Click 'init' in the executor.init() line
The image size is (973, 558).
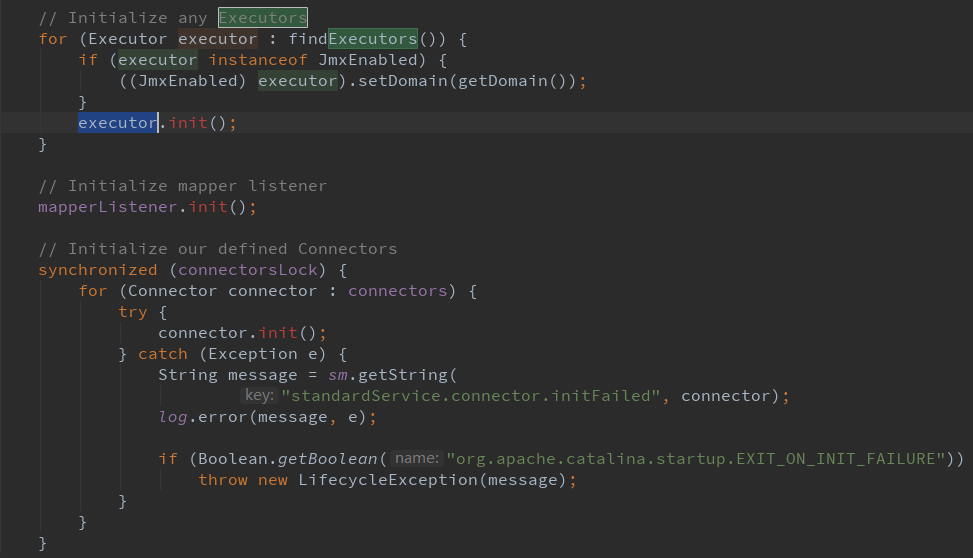(x=188, y=122)
